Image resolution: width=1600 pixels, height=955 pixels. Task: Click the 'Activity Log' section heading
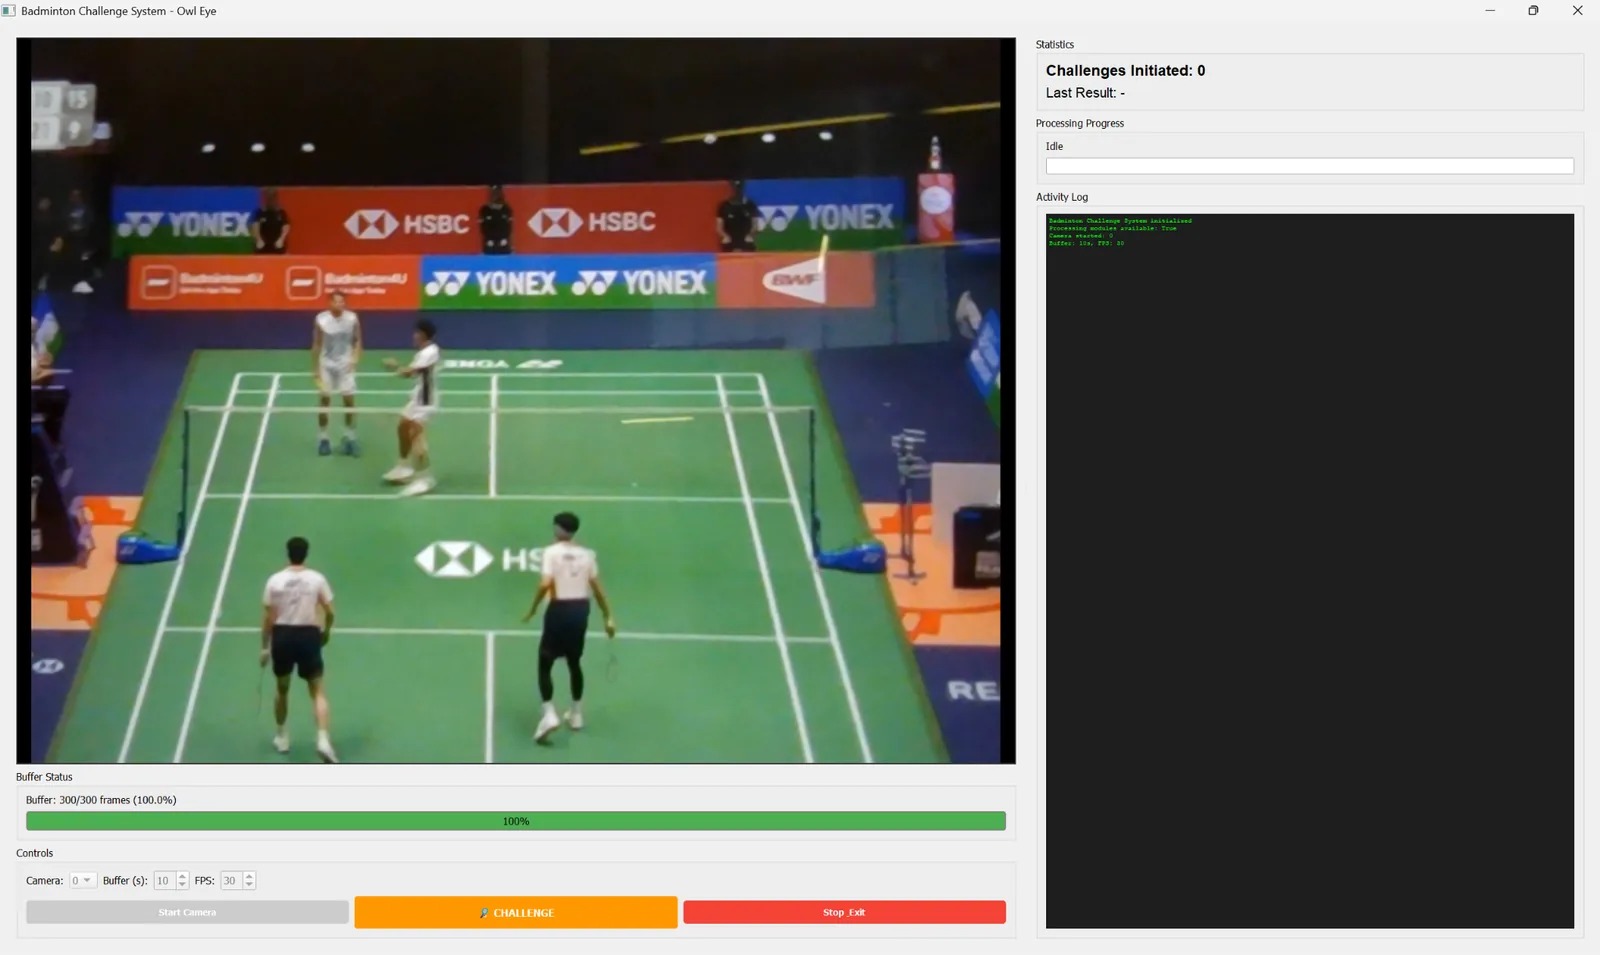tap(1062, 197)
